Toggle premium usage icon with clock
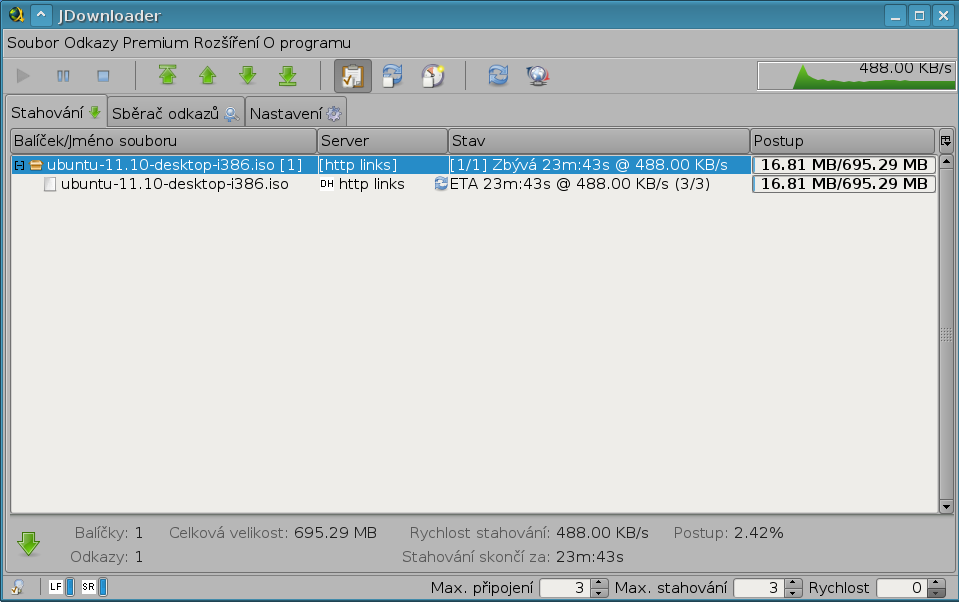The width and height of the screenshot is (959, 602). pos(432,76)
